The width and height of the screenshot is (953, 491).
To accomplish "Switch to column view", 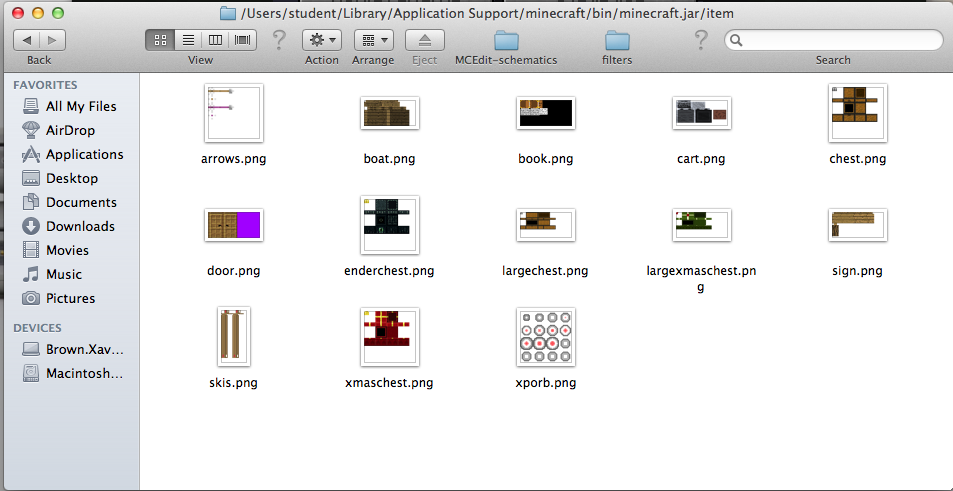I will (215, 41).
